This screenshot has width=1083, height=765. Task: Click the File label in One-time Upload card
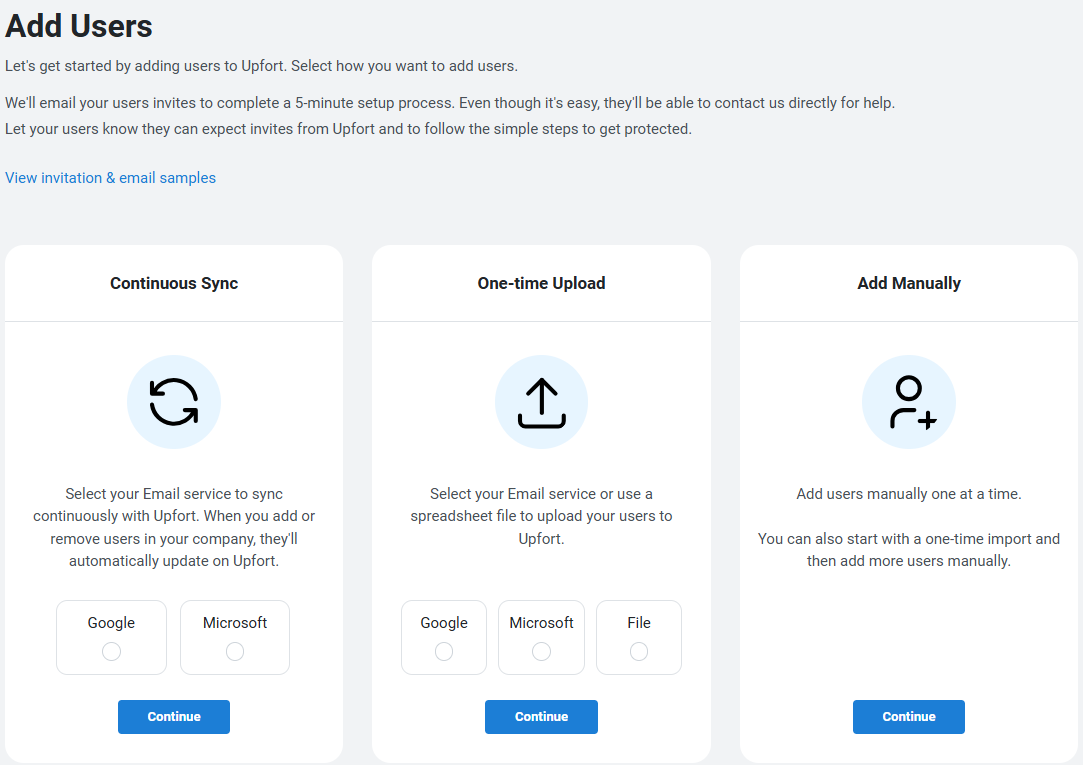coord(639,623)
